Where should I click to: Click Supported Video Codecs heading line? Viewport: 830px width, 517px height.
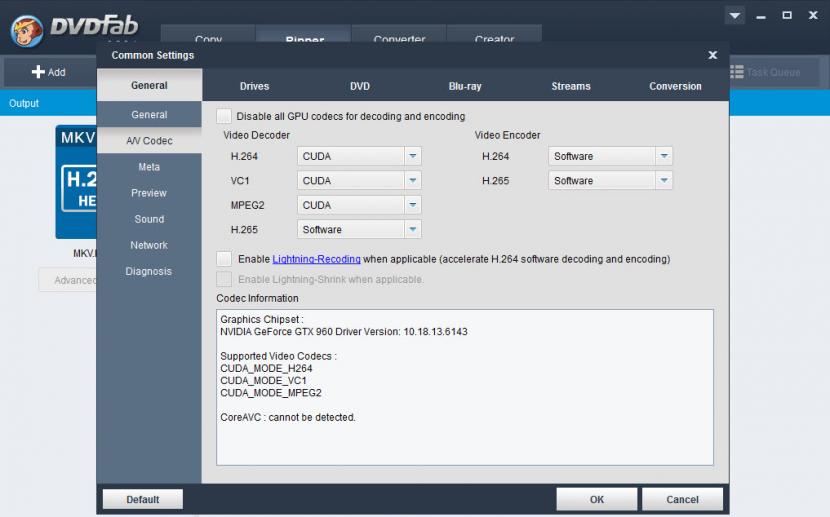pos(278,356)
